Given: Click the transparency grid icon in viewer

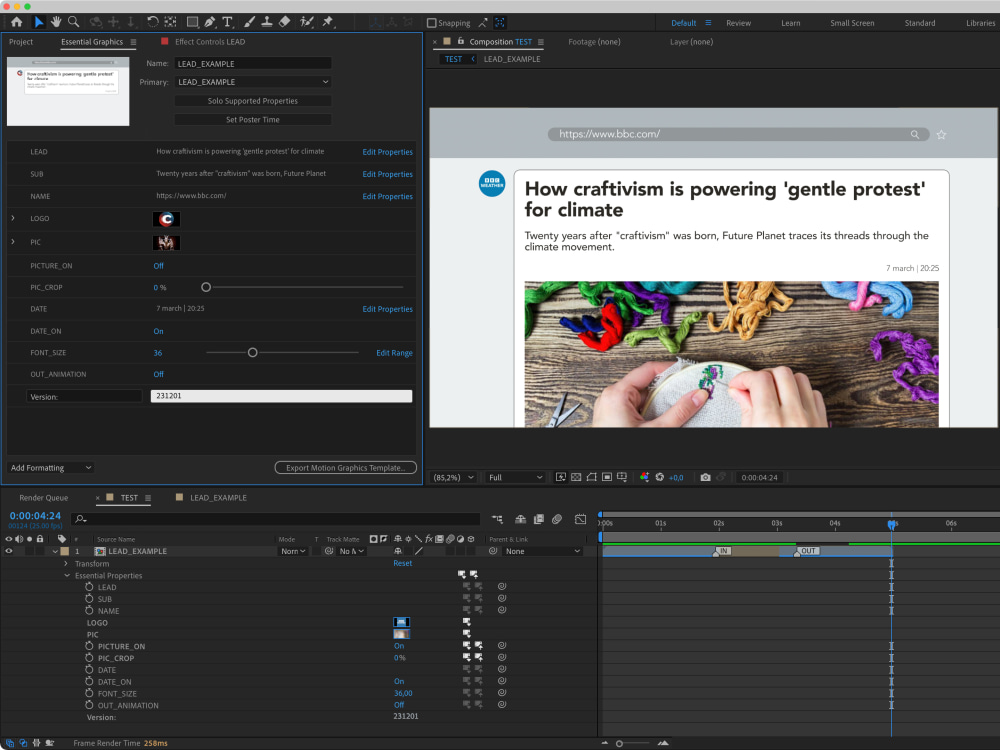Looking at the screenshot, I should (x=576, y=477).
